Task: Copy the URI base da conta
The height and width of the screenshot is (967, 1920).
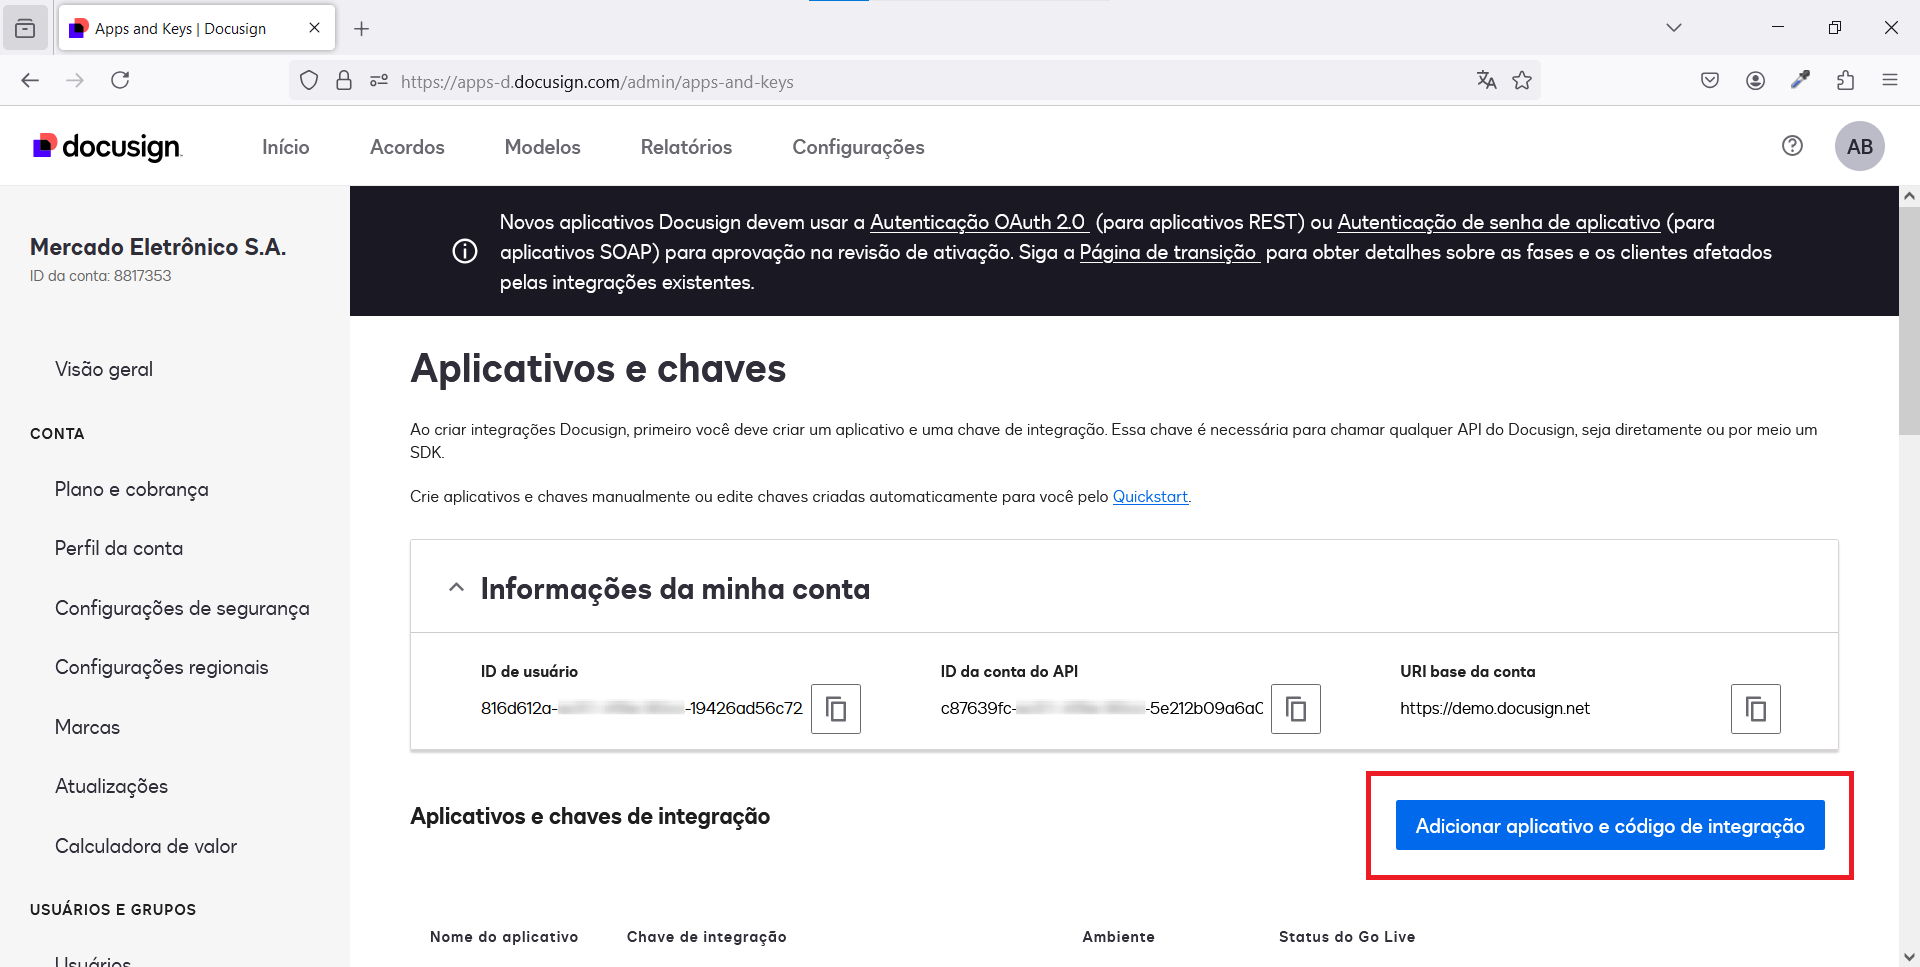Action: click(x=1755, y=709)
